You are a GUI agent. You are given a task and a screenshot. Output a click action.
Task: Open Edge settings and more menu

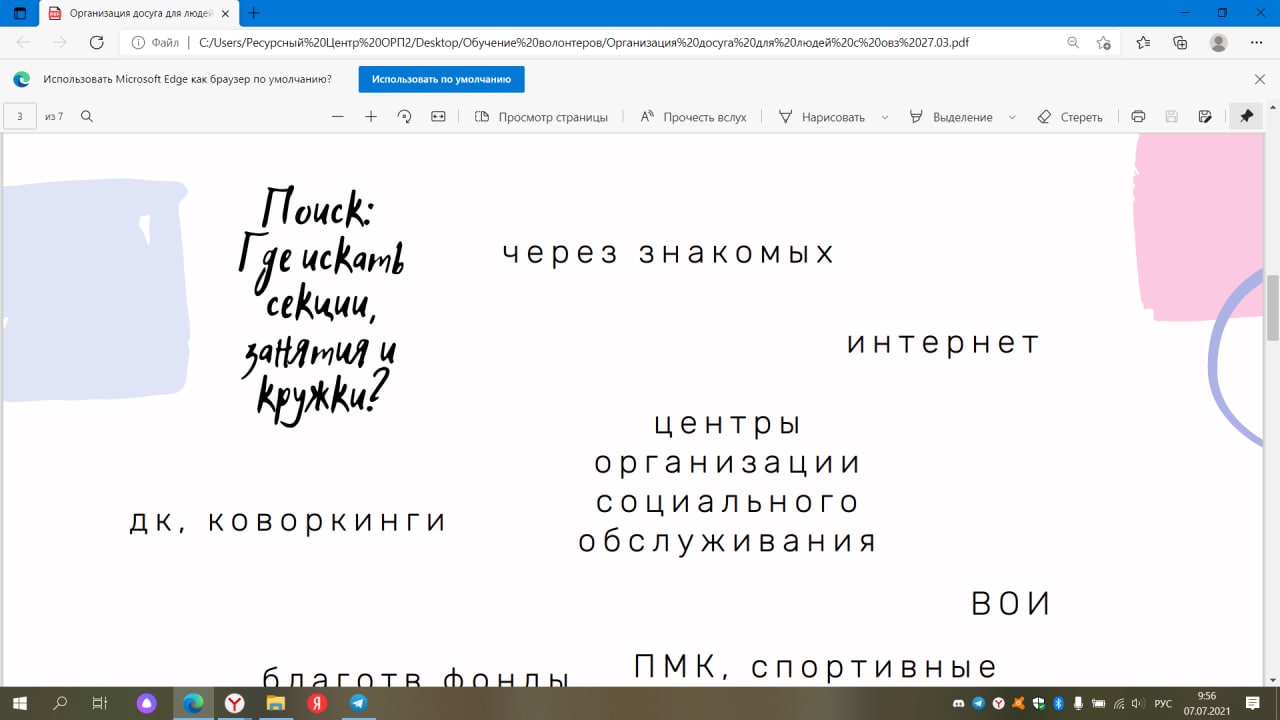pos(1256,42)
